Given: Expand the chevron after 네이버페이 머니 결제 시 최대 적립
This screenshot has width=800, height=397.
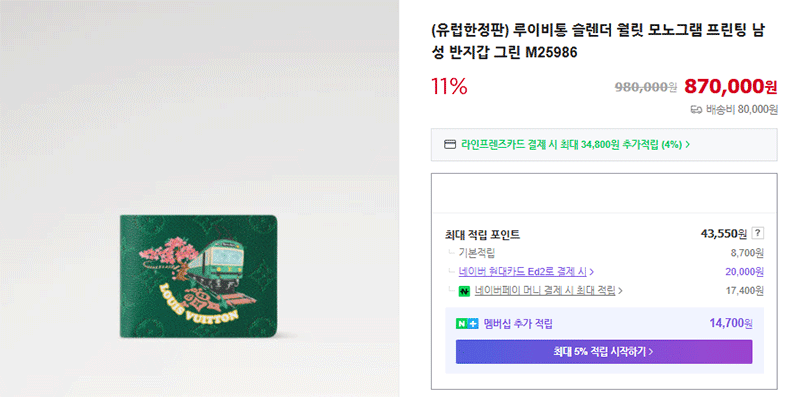Looking at the screenshot, I should click(620, 291).
